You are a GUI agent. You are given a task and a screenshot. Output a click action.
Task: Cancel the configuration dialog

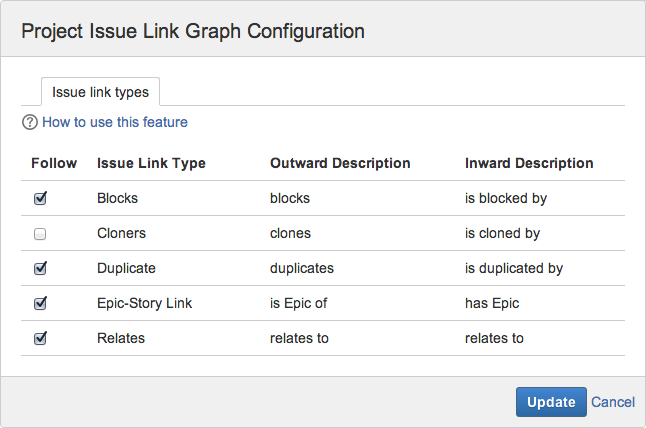click(613, 402)
